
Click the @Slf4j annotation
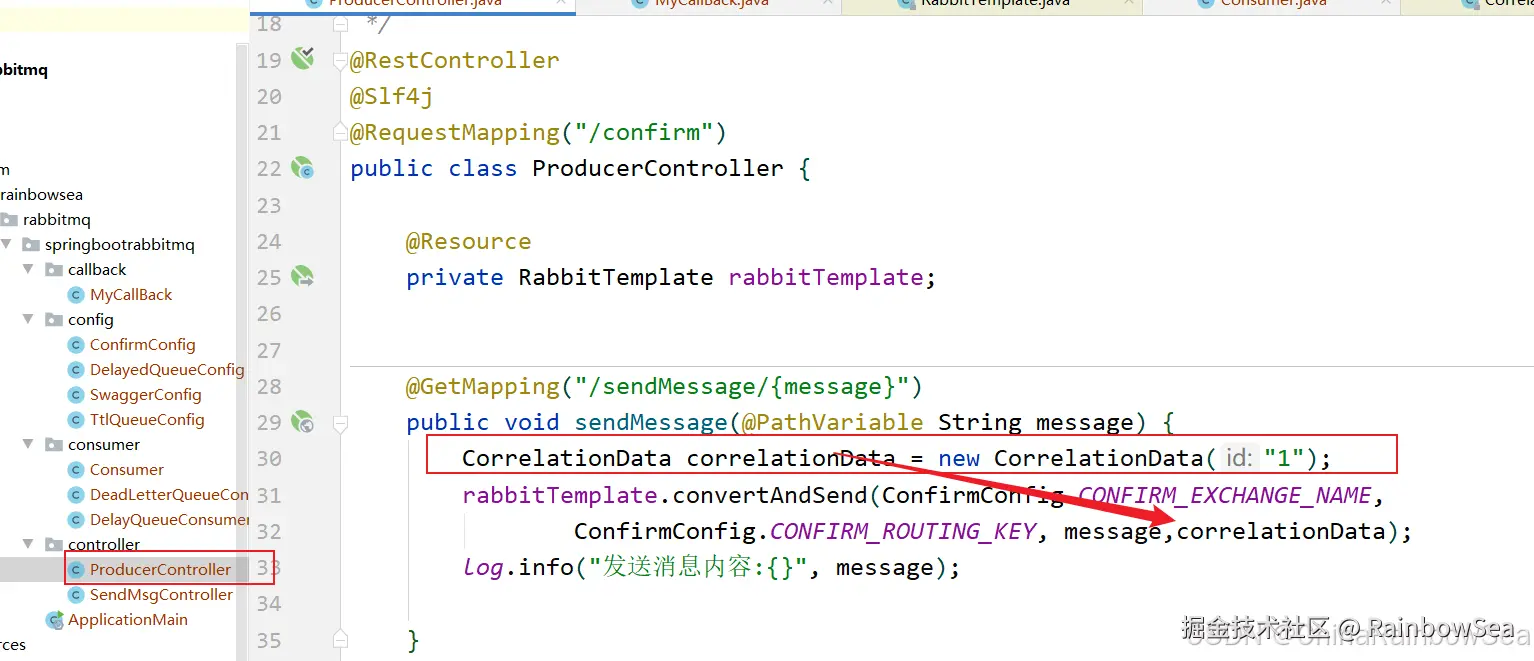coord(391,96)
